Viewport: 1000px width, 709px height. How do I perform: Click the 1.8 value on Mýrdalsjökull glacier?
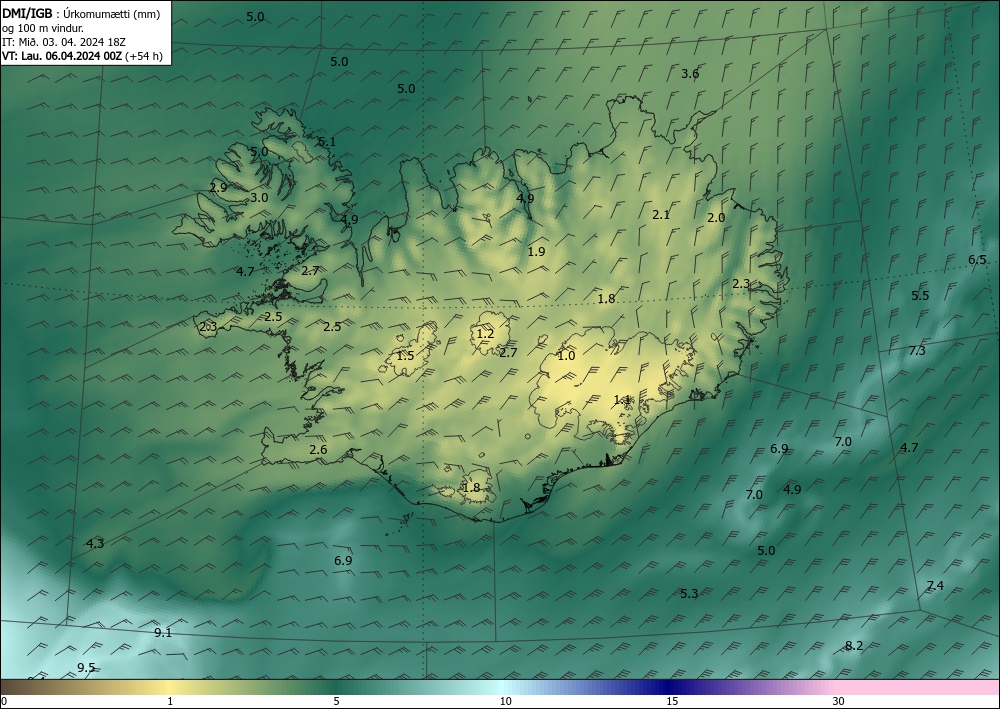click(x=471, y=488)
